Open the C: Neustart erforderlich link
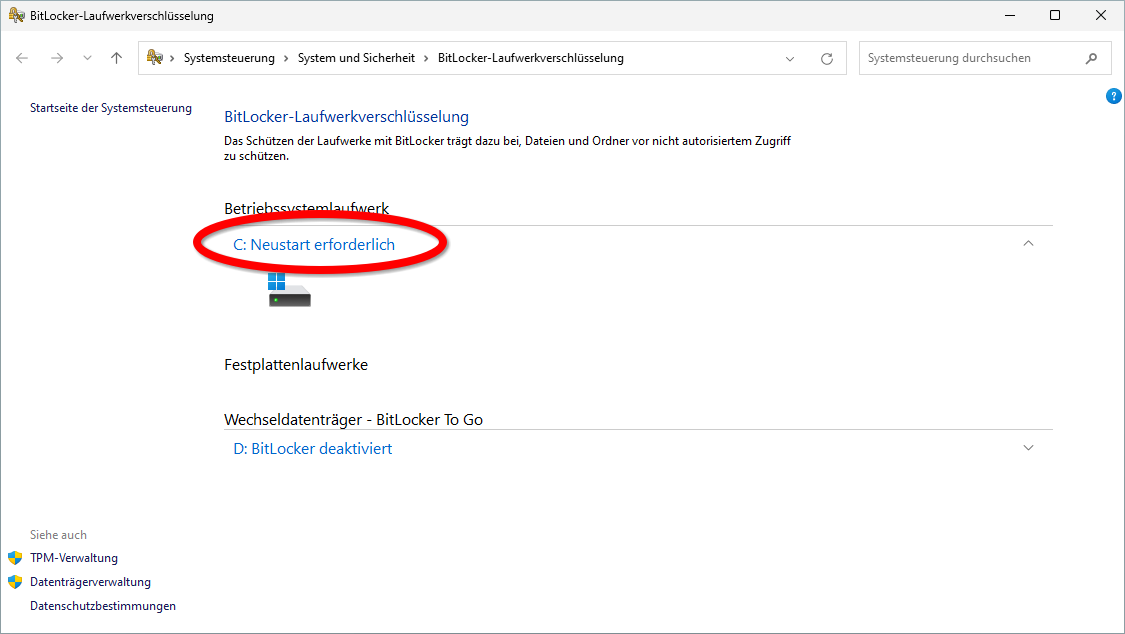 (x=314, y=243)
